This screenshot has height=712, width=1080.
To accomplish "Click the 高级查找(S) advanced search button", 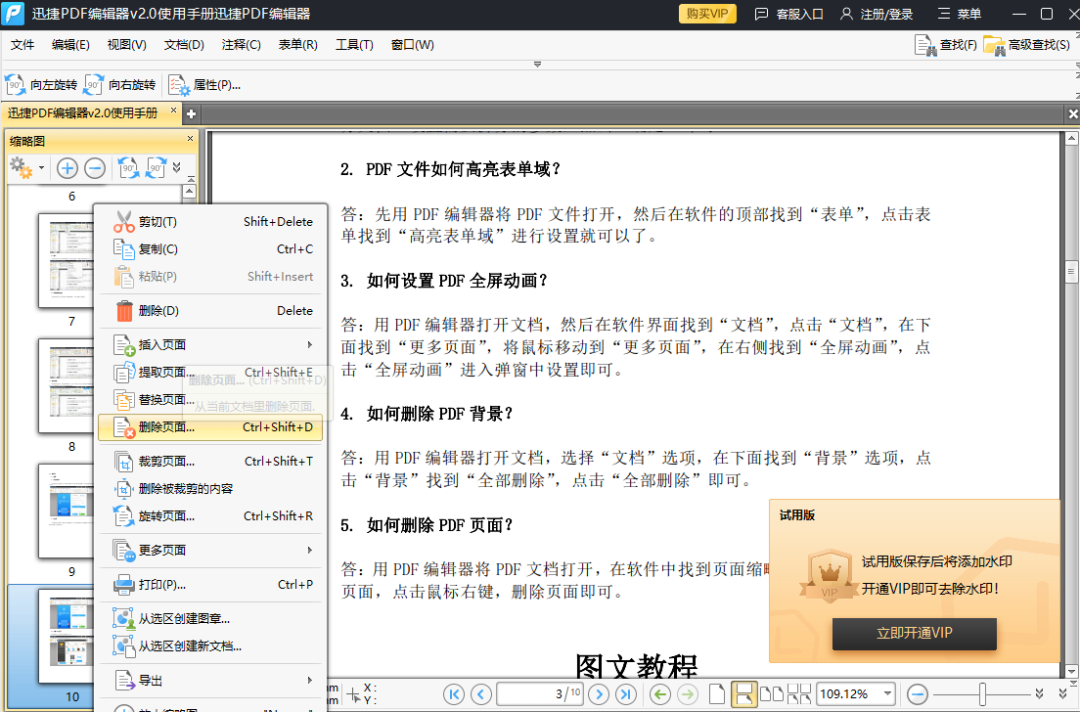I will tap(1027, 45).
